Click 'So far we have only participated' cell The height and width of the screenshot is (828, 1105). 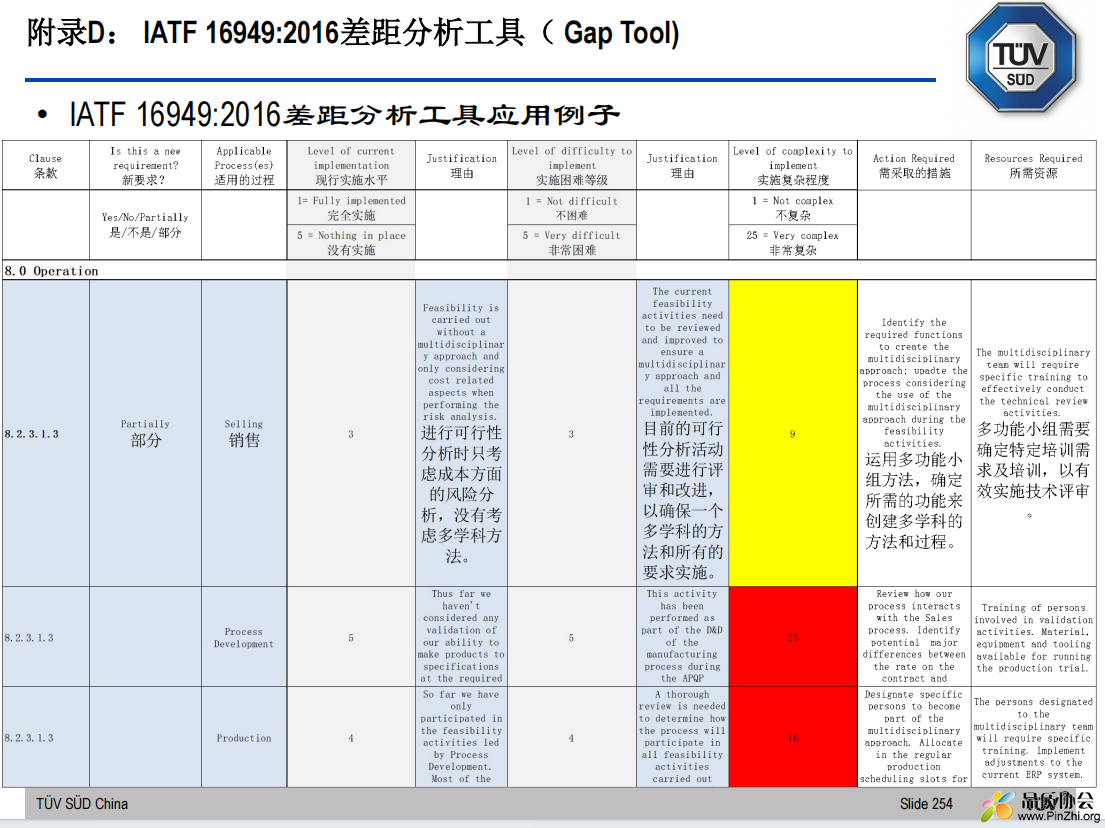tap(462, 737)
